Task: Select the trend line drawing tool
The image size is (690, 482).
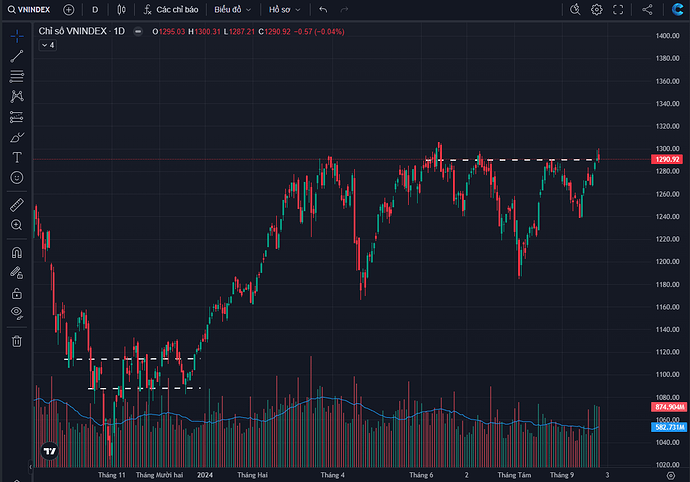Action: click(16, 56)
